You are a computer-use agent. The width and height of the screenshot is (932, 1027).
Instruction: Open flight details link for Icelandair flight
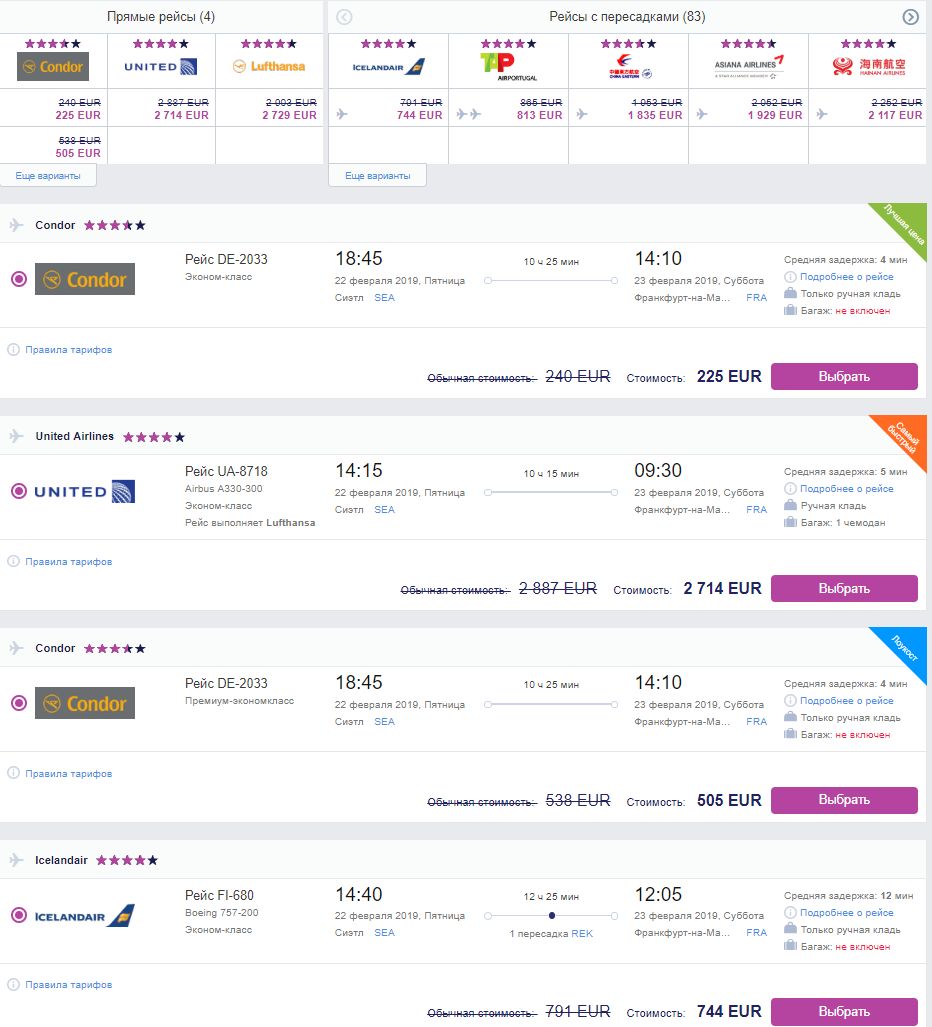(846, 913)
